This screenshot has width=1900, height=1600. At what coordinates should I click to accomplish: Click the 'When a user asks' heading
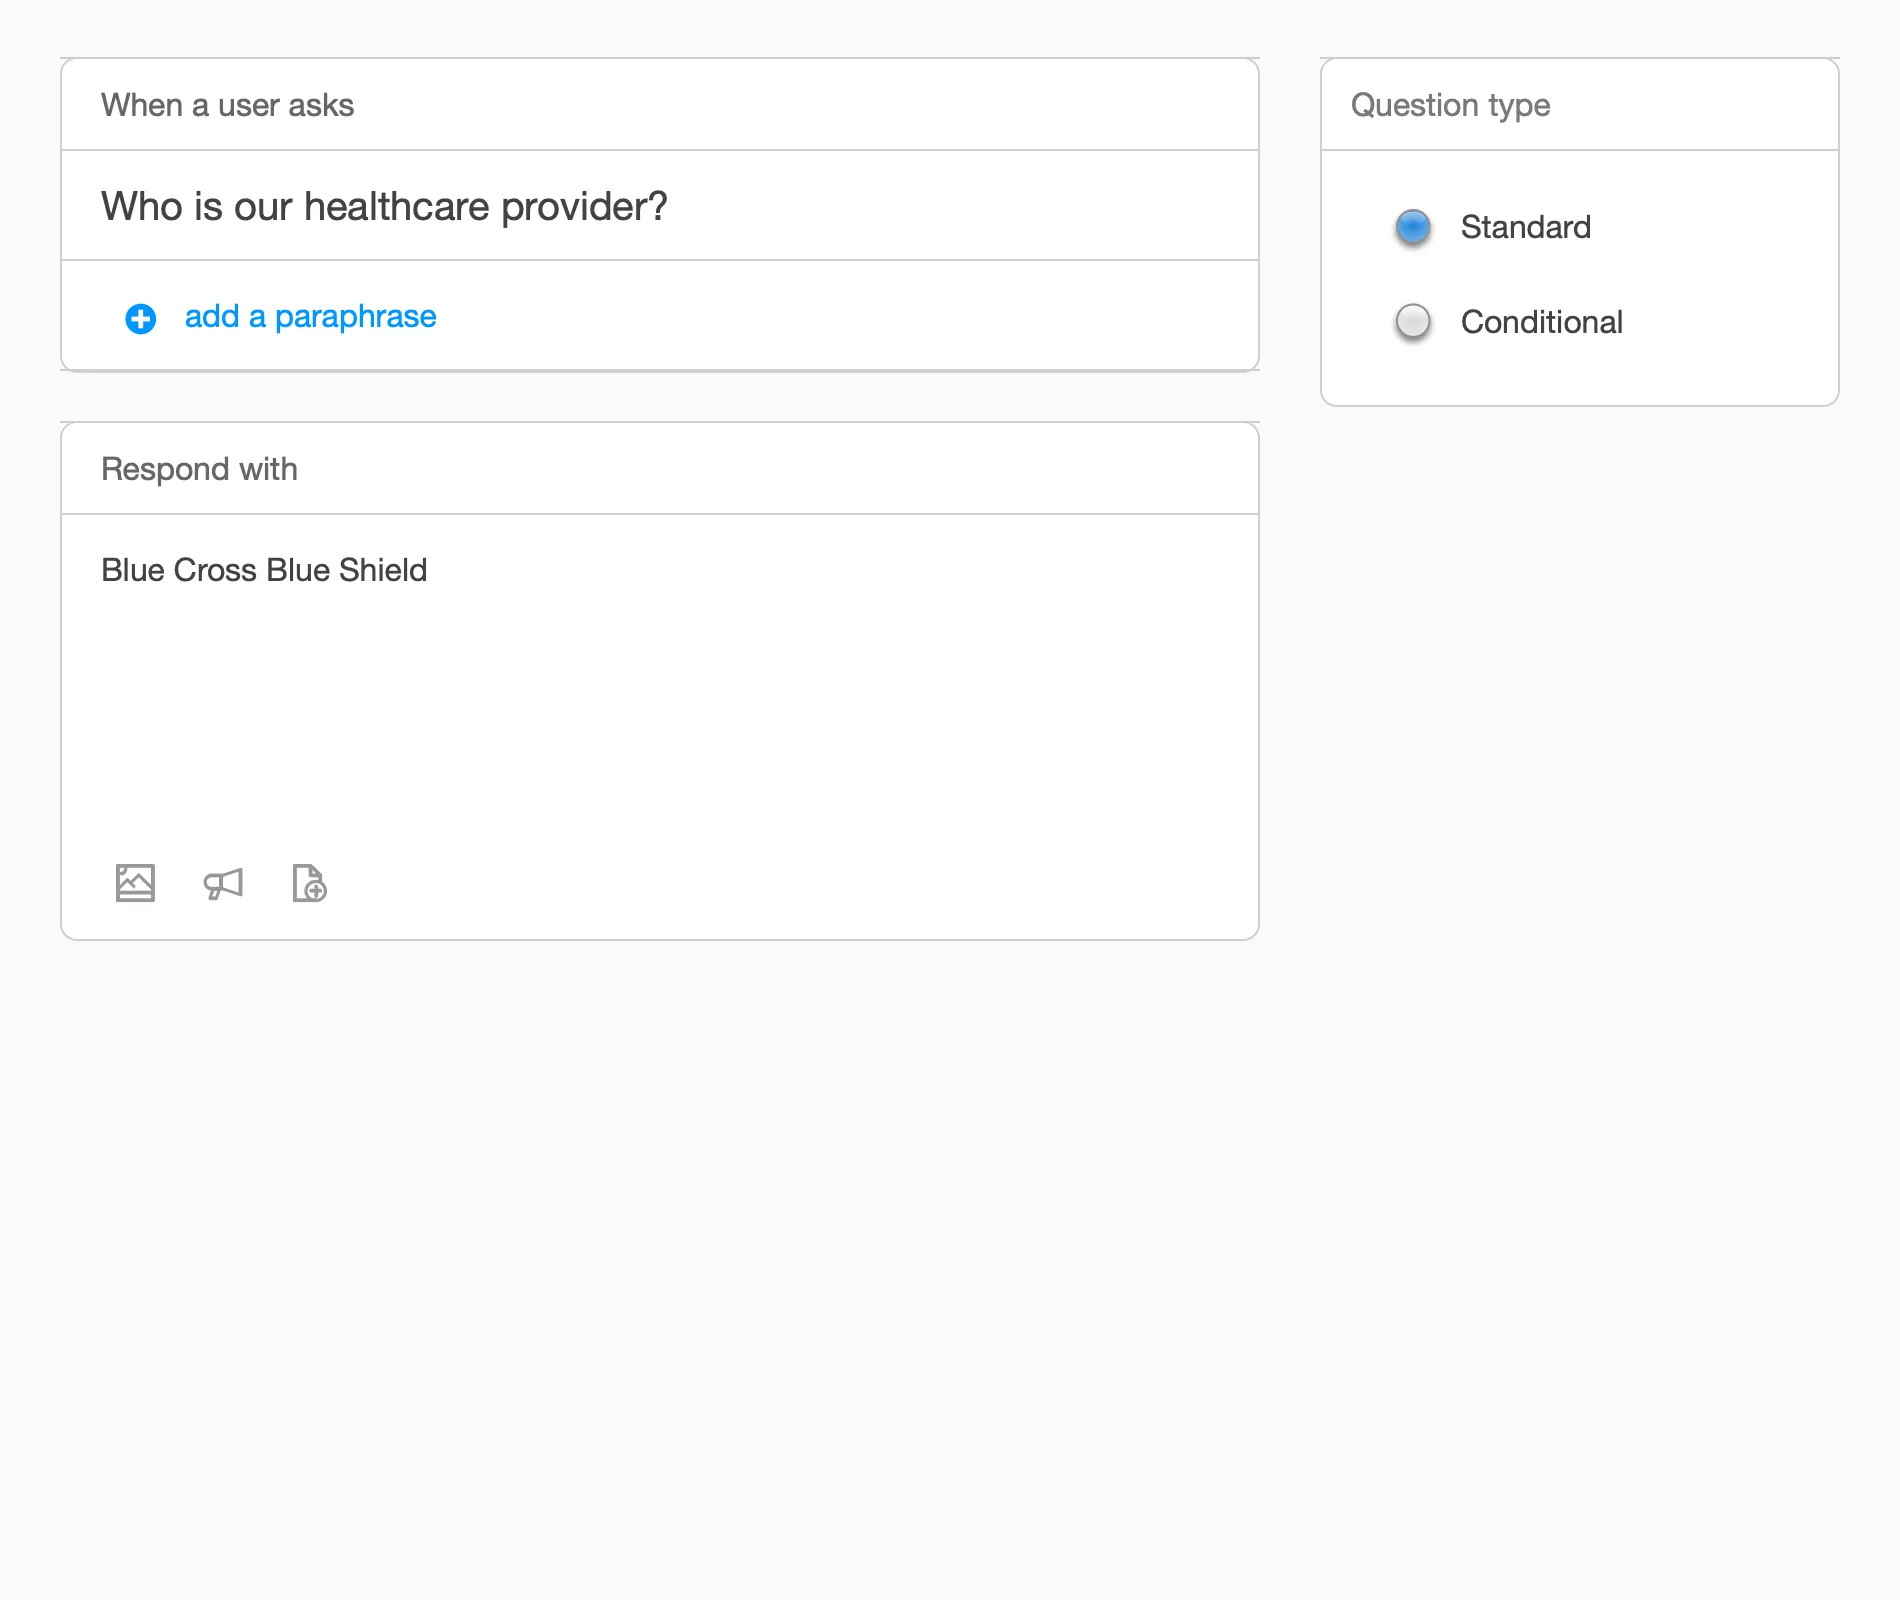coord(227,105)
